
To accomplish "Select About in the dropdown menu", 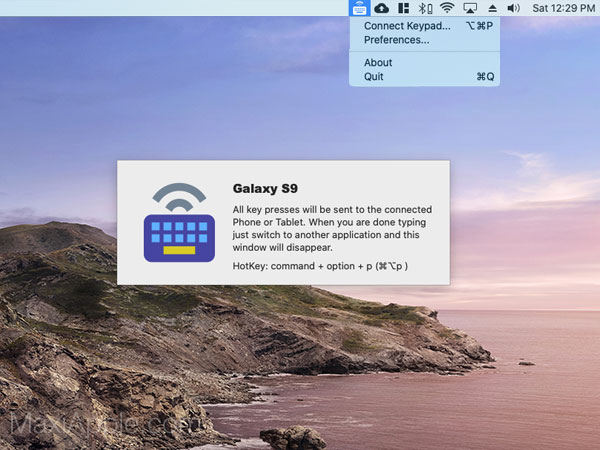I will click(x=424, y=62).
